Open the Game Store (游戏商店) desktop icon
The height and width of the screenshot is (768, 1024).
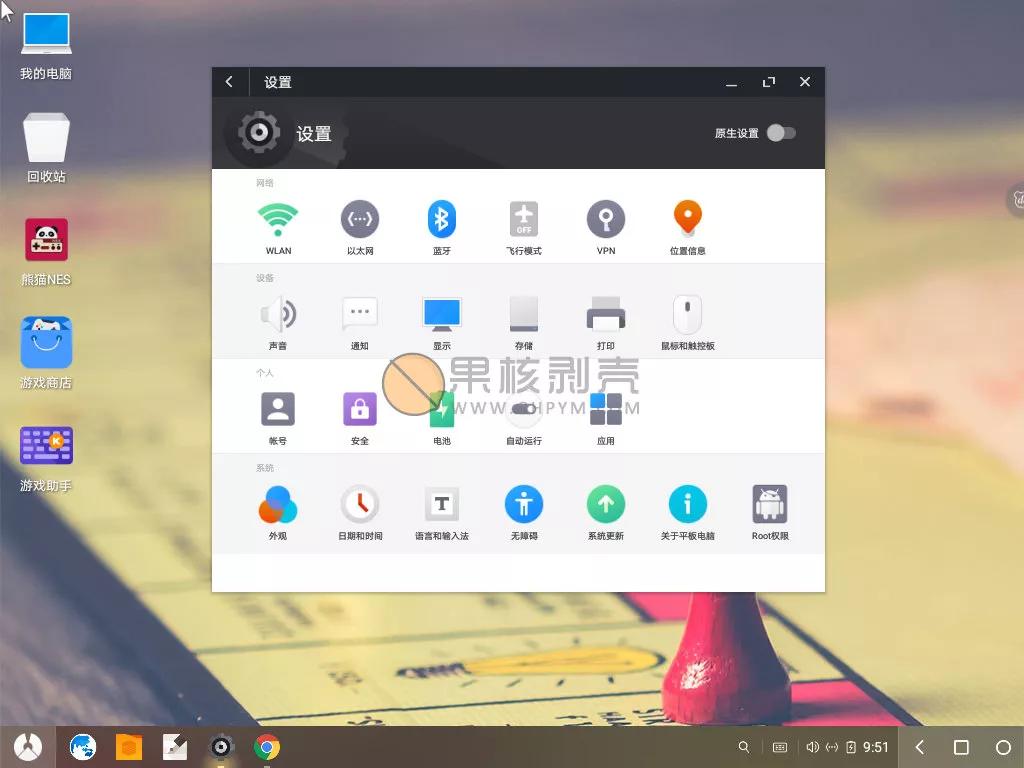46,353
